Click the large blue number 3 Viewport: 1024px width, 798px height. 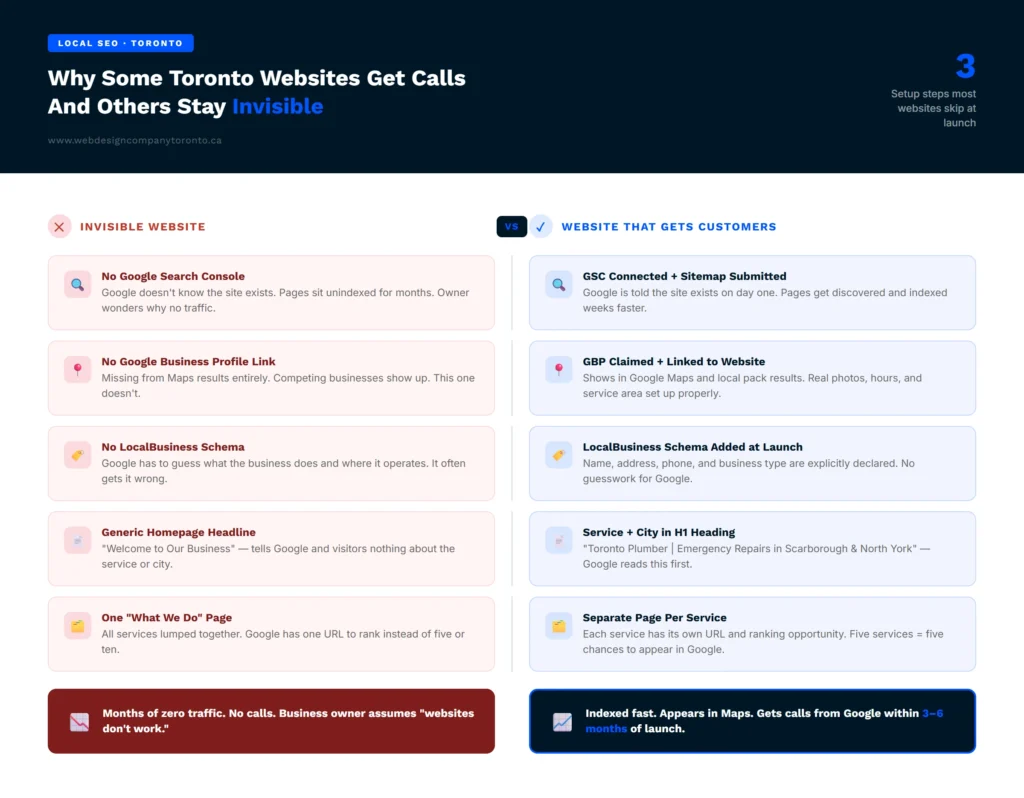tap(965, 66)
